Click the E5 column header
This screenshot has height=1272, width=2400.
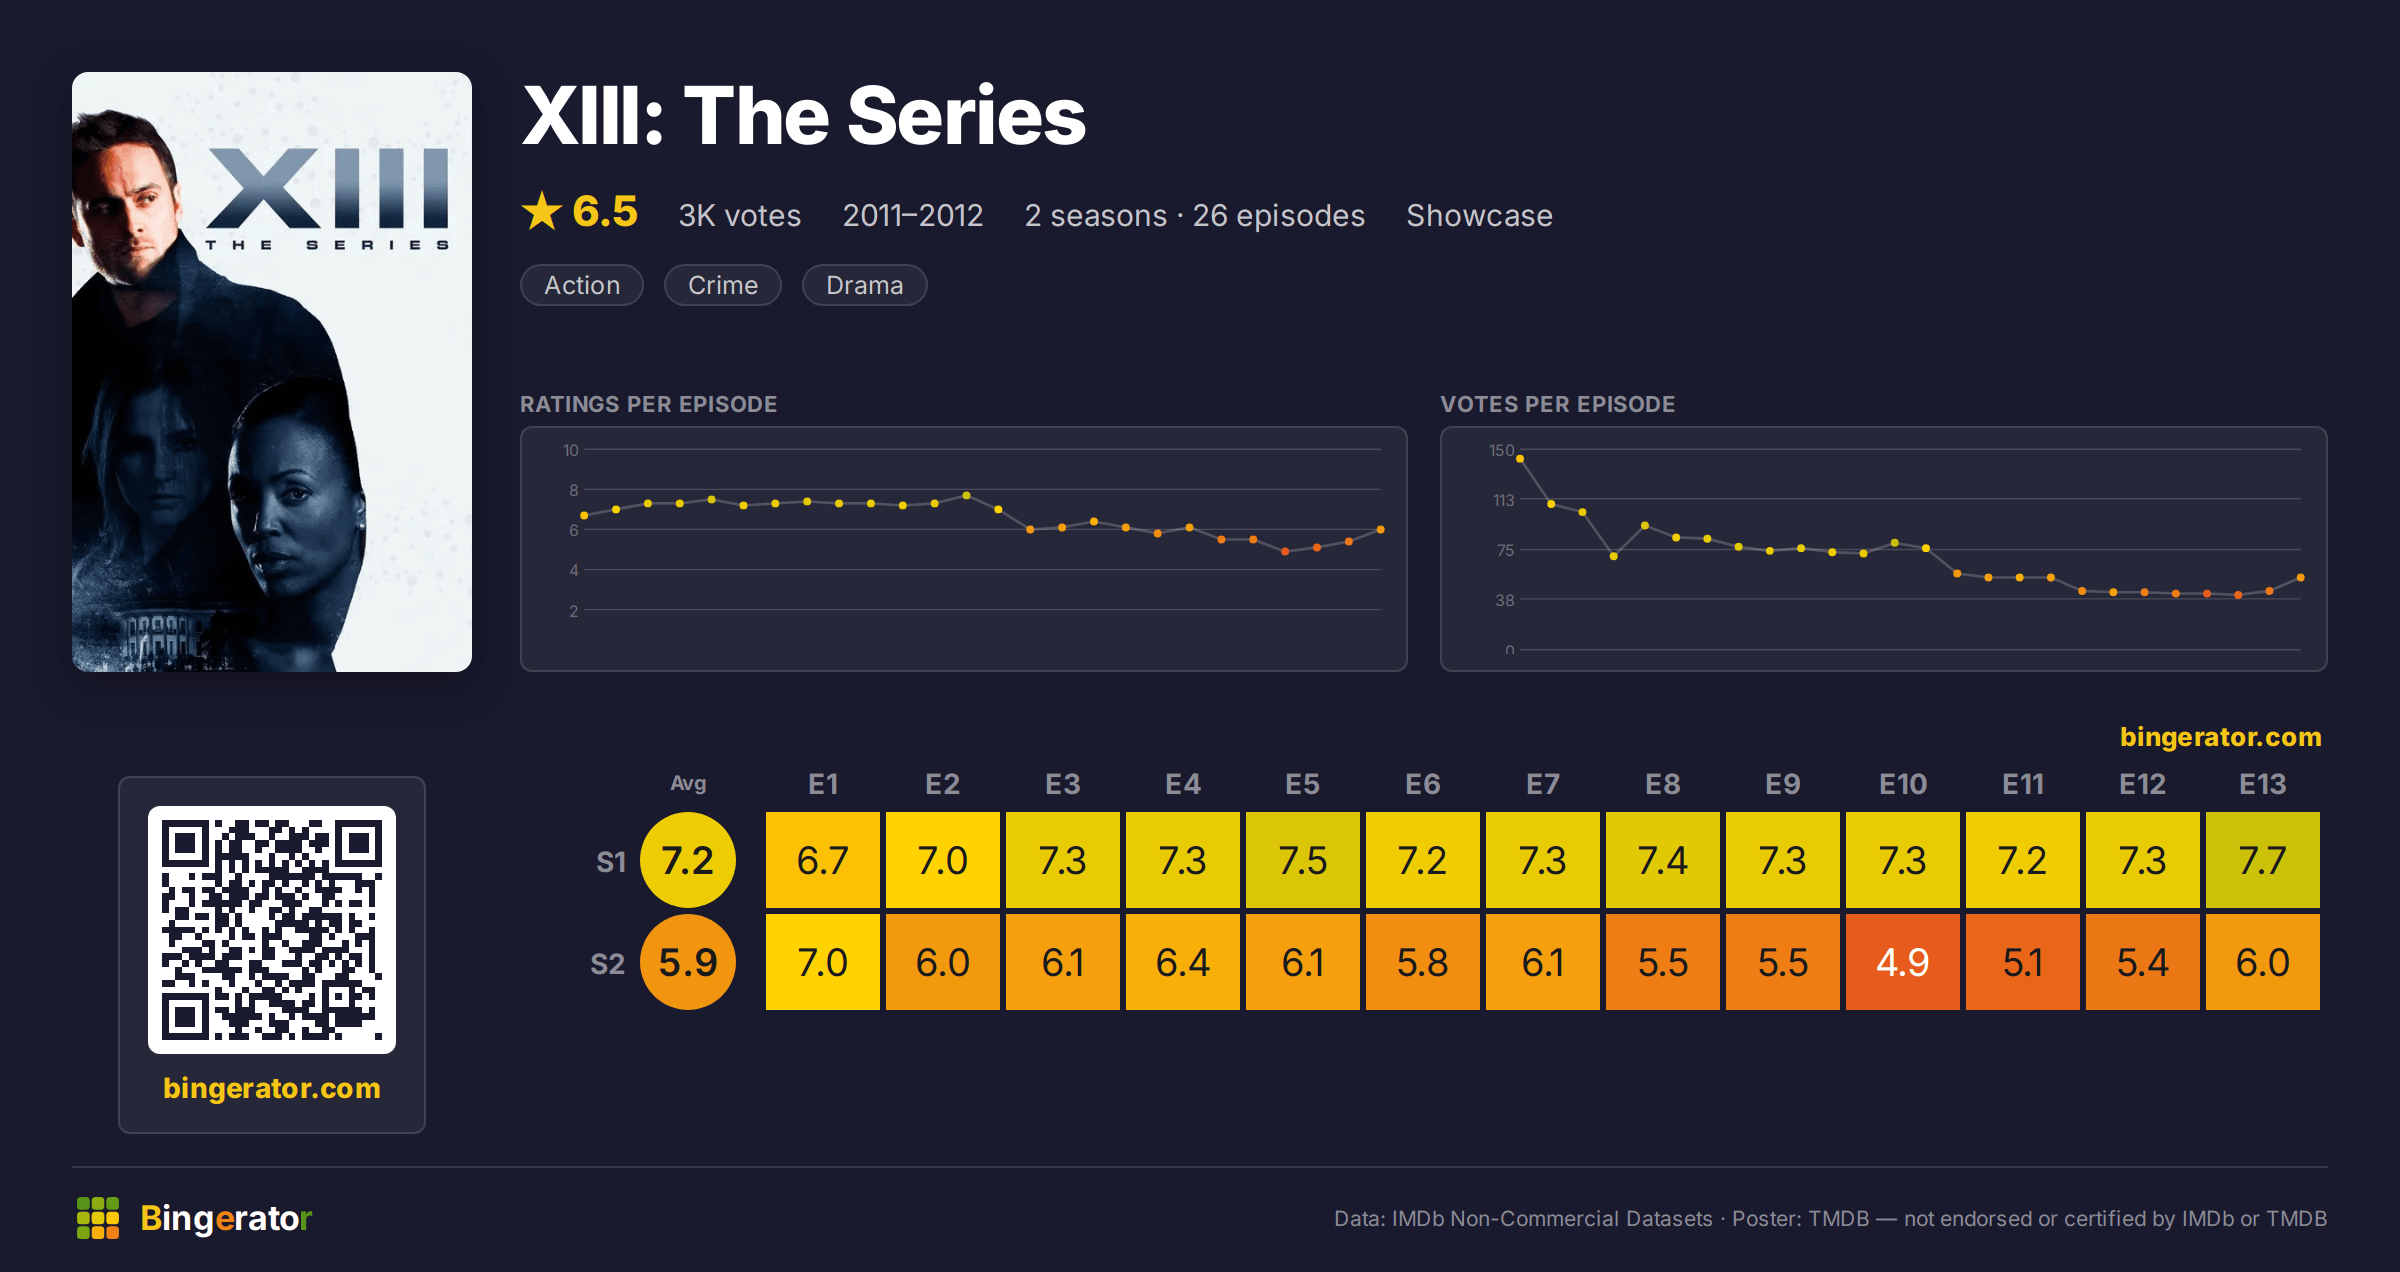pos(1303,784)
